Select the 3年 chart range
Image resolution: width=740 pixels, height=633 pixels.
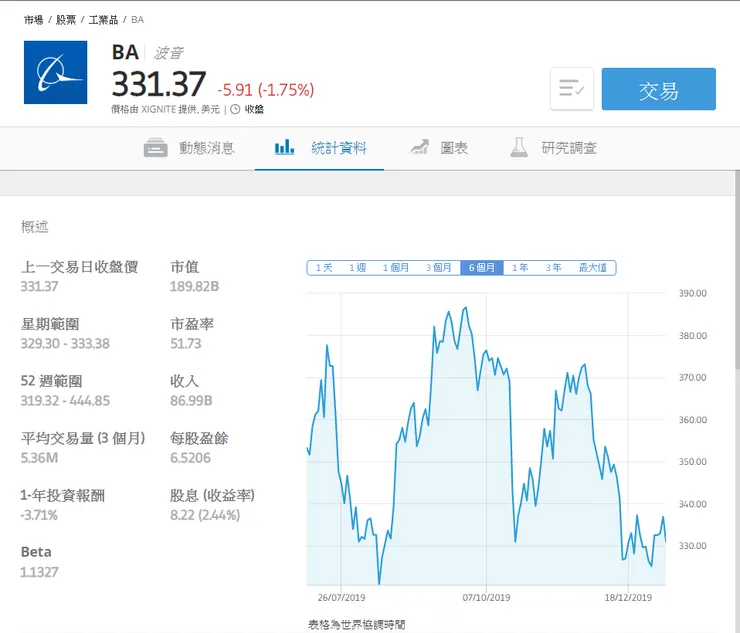point(554,268)
